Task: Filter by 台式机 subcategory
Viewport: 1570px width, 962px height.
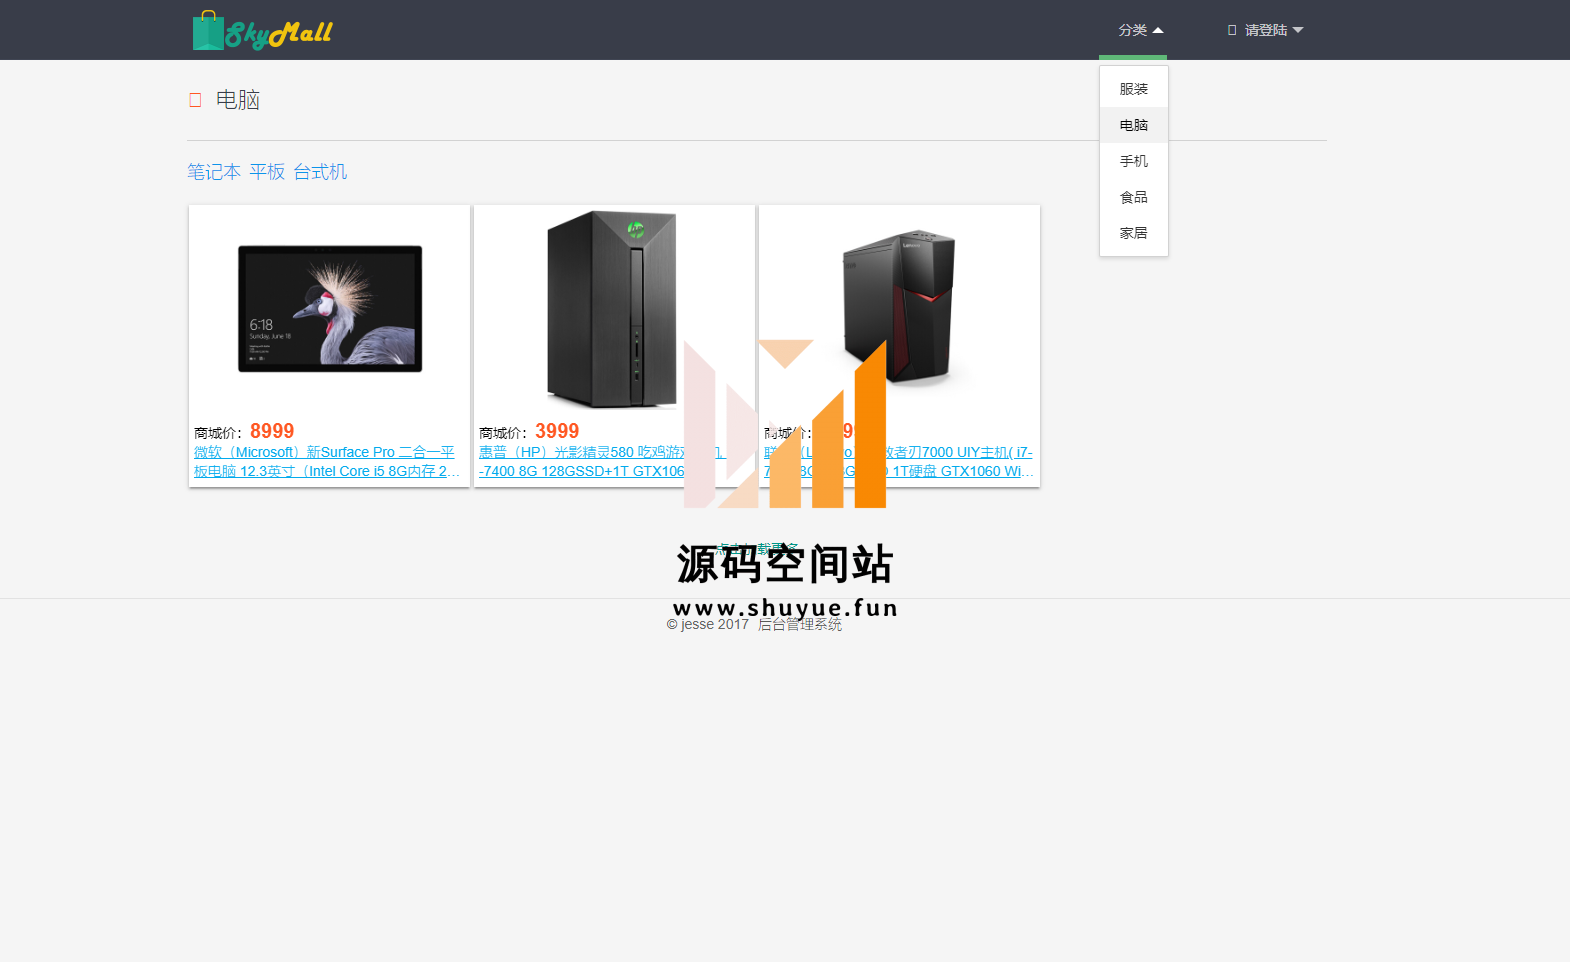Action: click(320, 172)
